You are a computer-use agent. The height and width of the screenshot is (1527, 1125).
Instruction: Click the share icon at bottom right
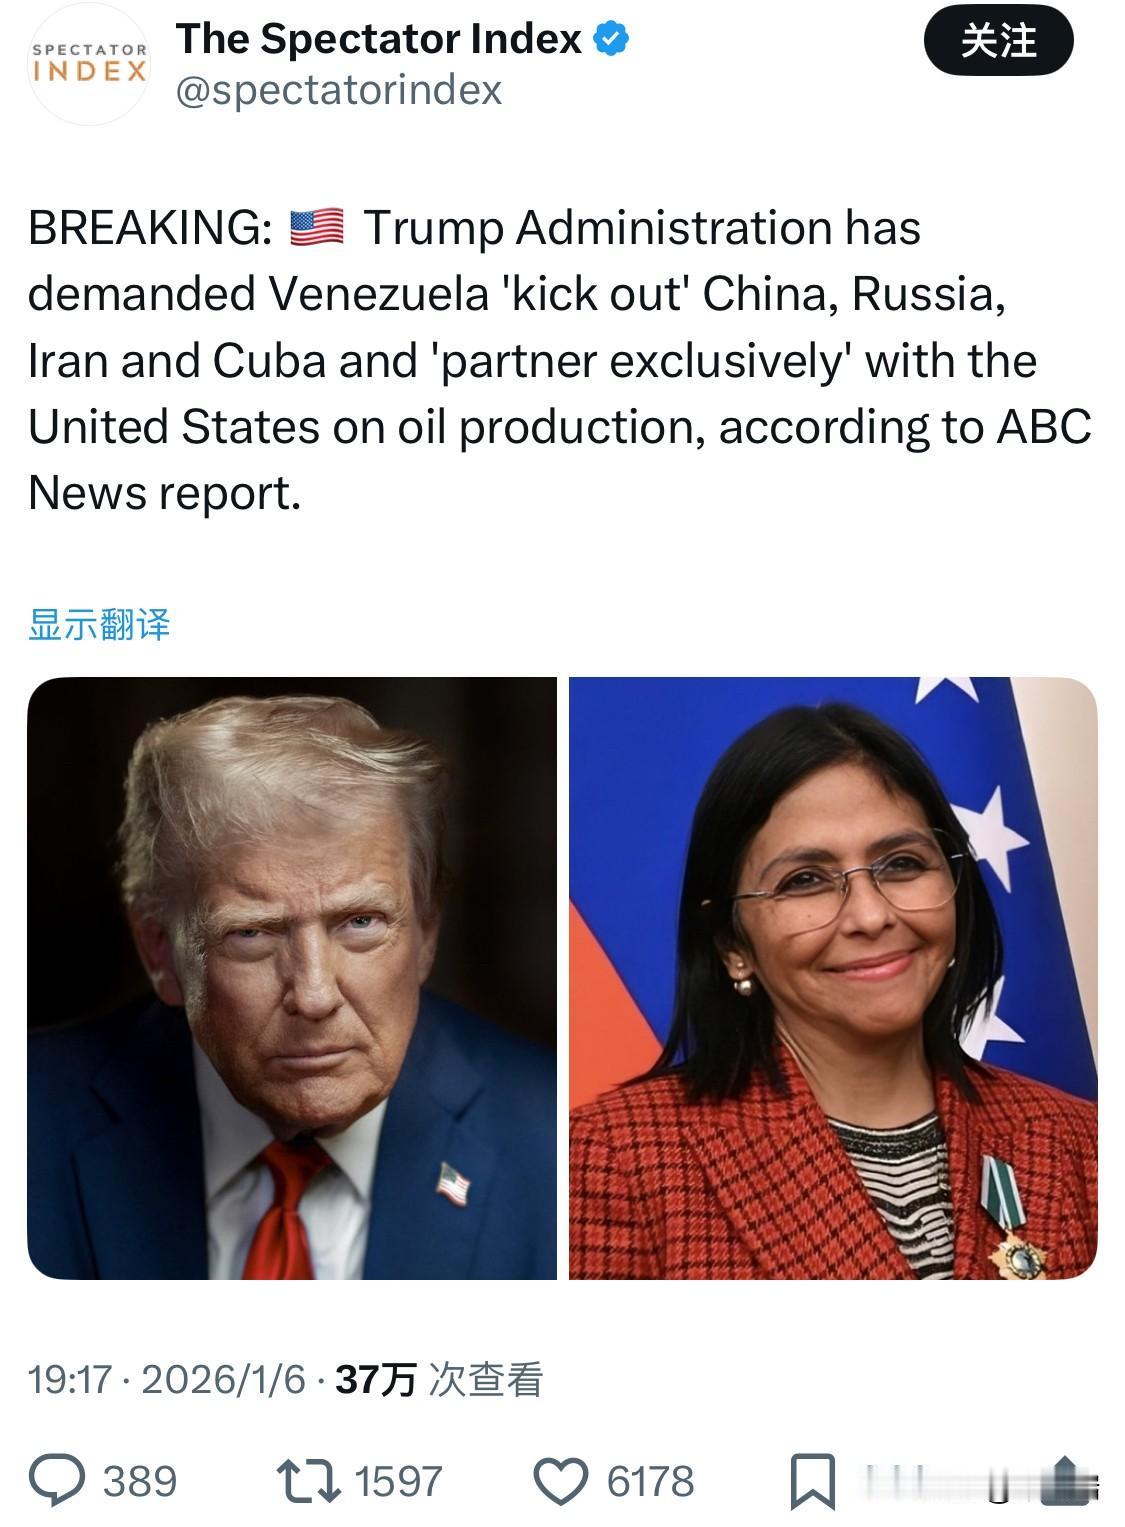click(x=1067, y=1480)
